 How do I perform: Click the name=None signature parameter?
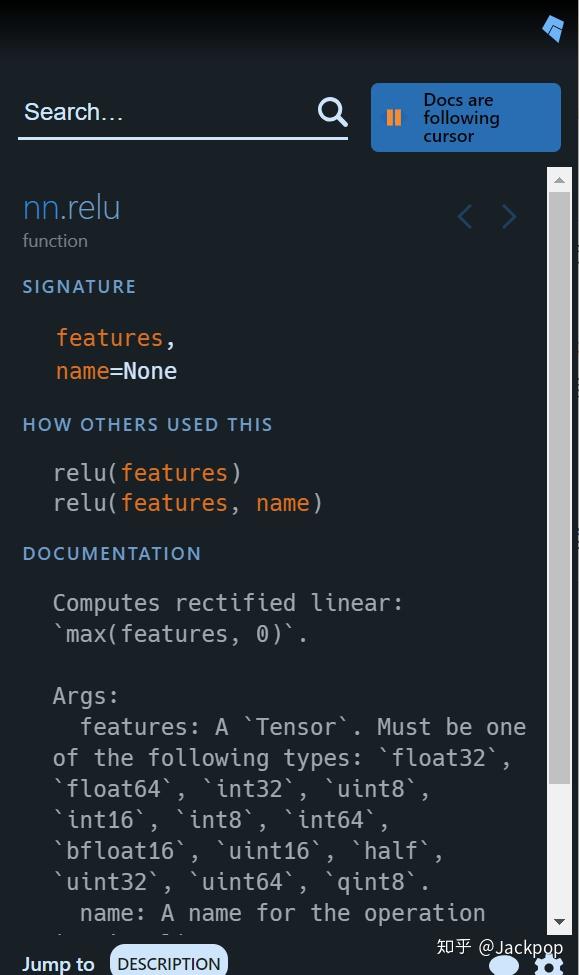click(116, 371)
